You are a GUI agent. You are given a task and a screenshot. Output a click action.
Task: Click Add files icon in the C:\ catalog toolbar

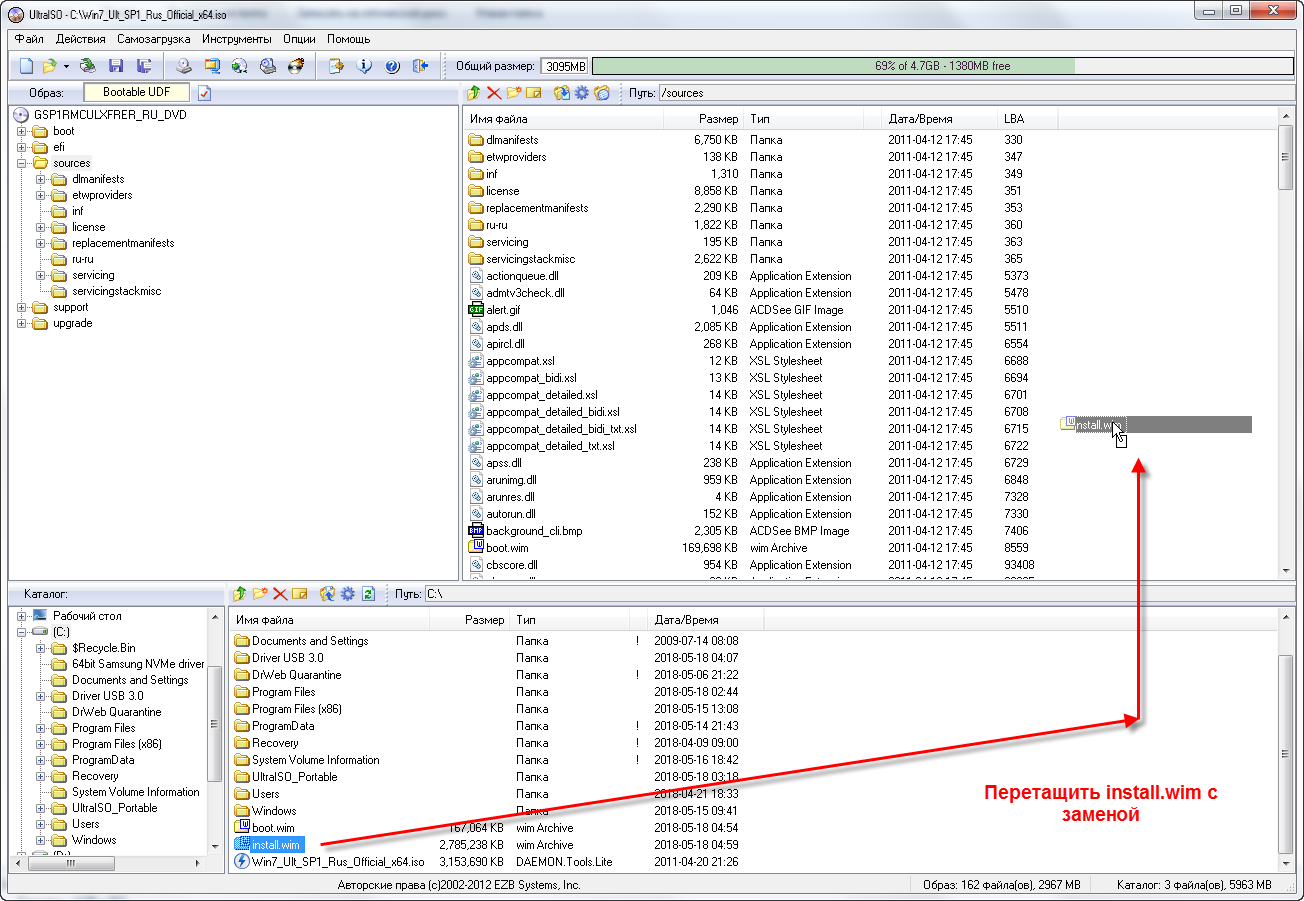[x=327, y=594]
